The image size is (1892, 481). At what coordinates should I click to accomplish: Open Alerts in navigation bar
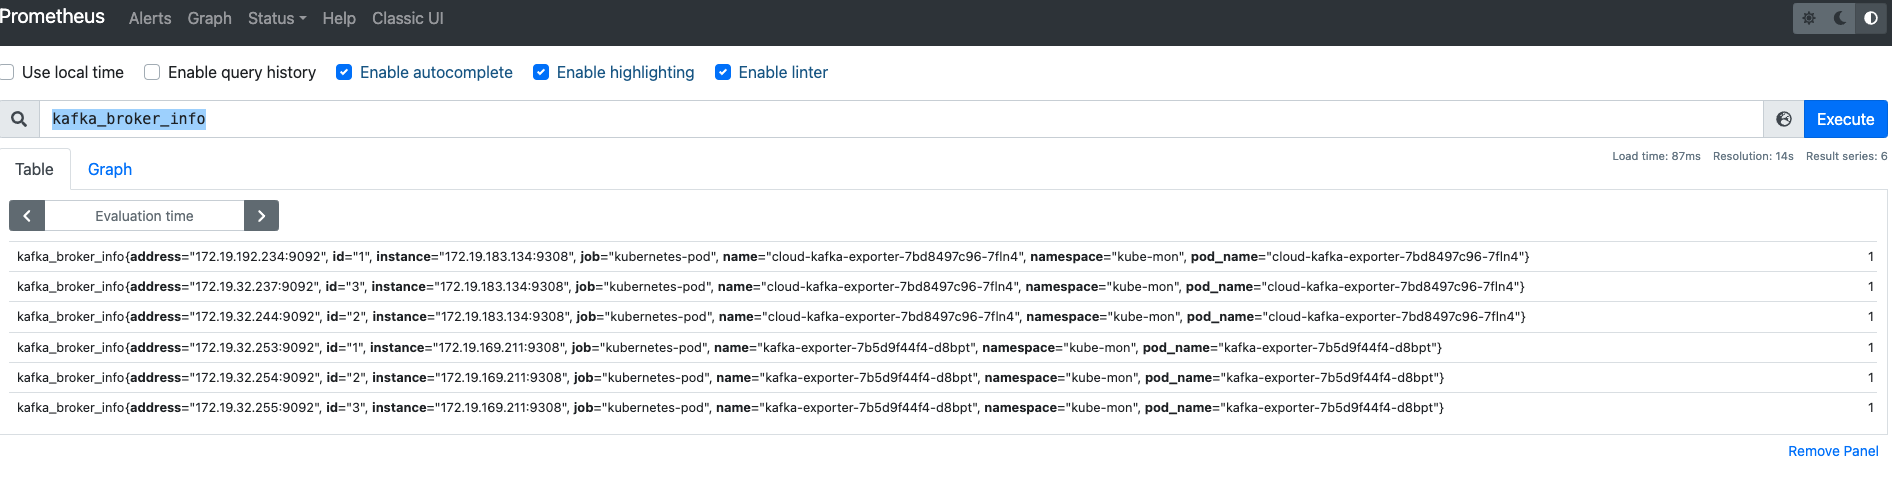(150, 18)
